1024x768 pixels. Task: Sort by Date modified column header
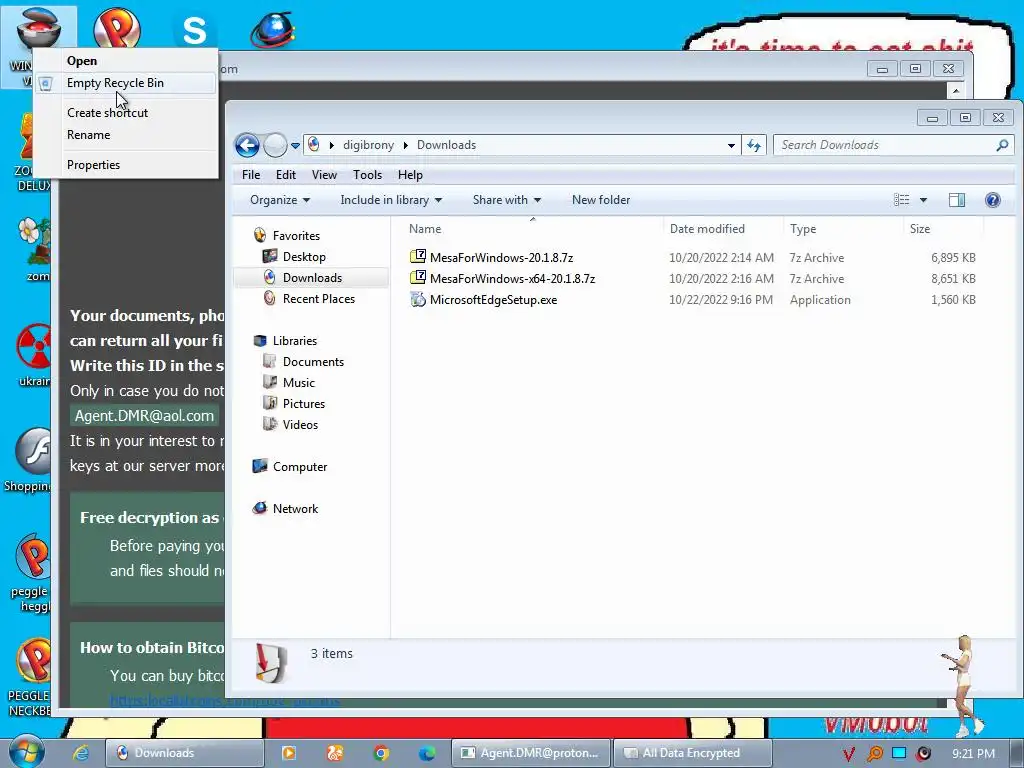[722, 229]
